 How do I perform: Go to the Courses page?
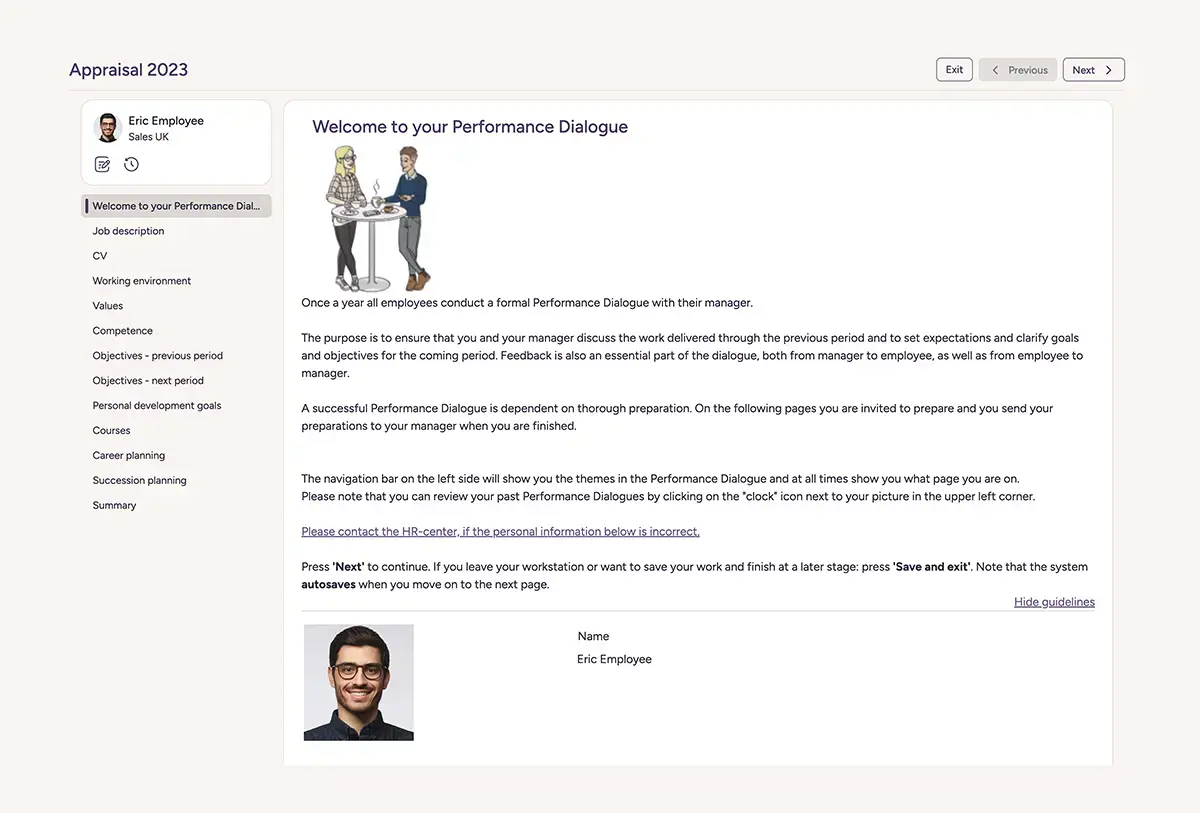(112, 431)
